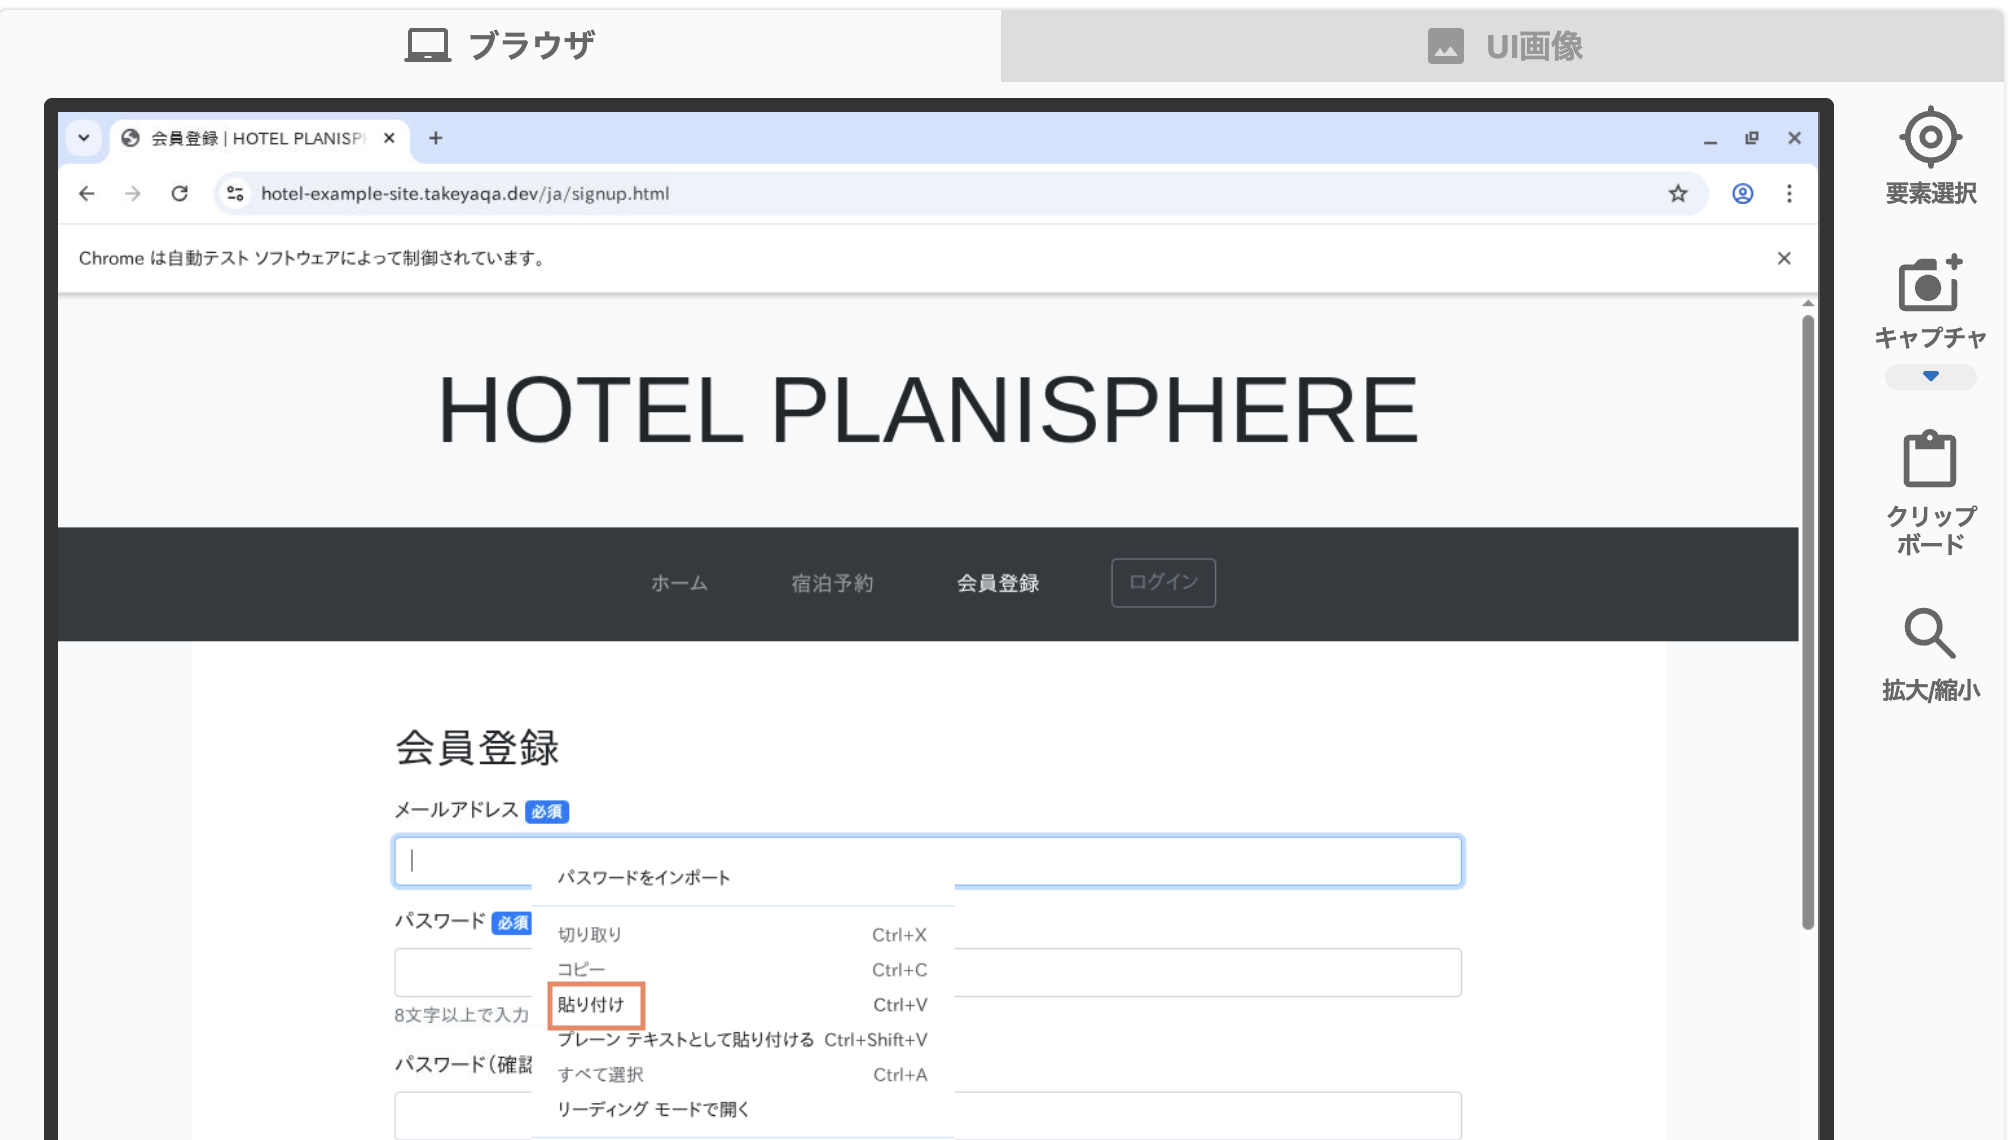
Task: Choose パスワードをインポート in context menu
Action: 743,877
